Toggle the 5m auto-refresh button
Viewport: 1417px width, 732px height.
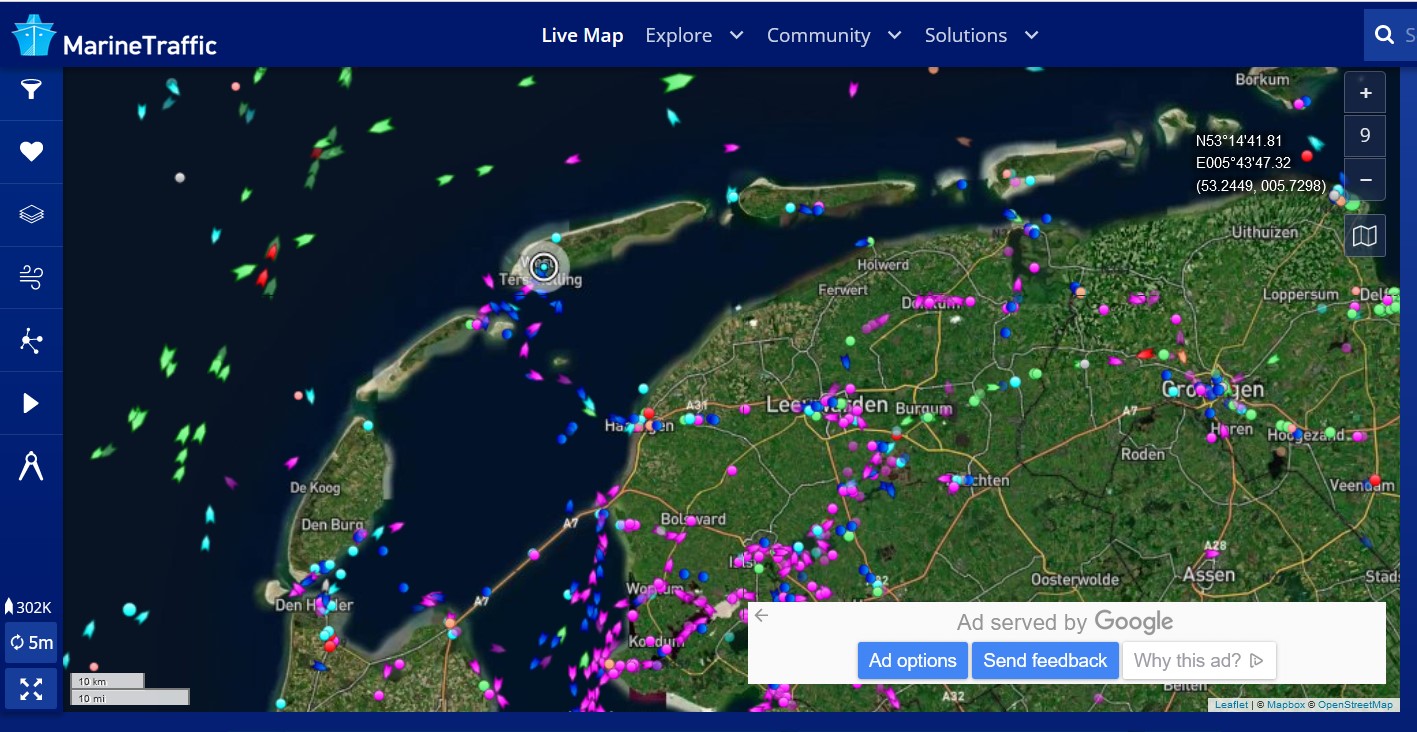click(x=31, y=642)
